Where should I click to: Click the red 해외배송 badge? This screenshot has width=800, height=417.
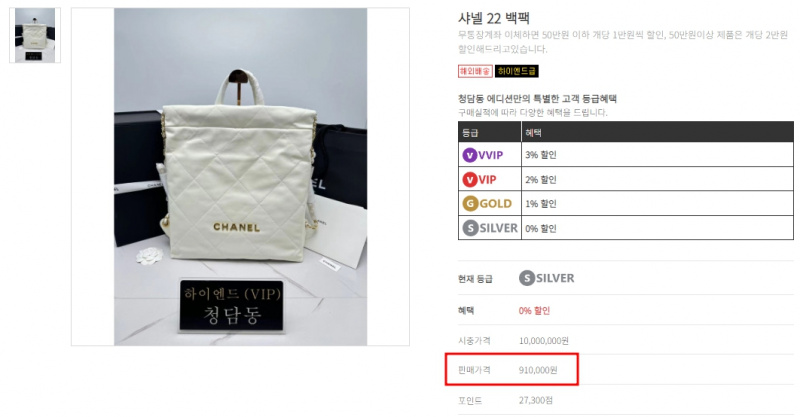pyautogui.click(x=475, y=71)
